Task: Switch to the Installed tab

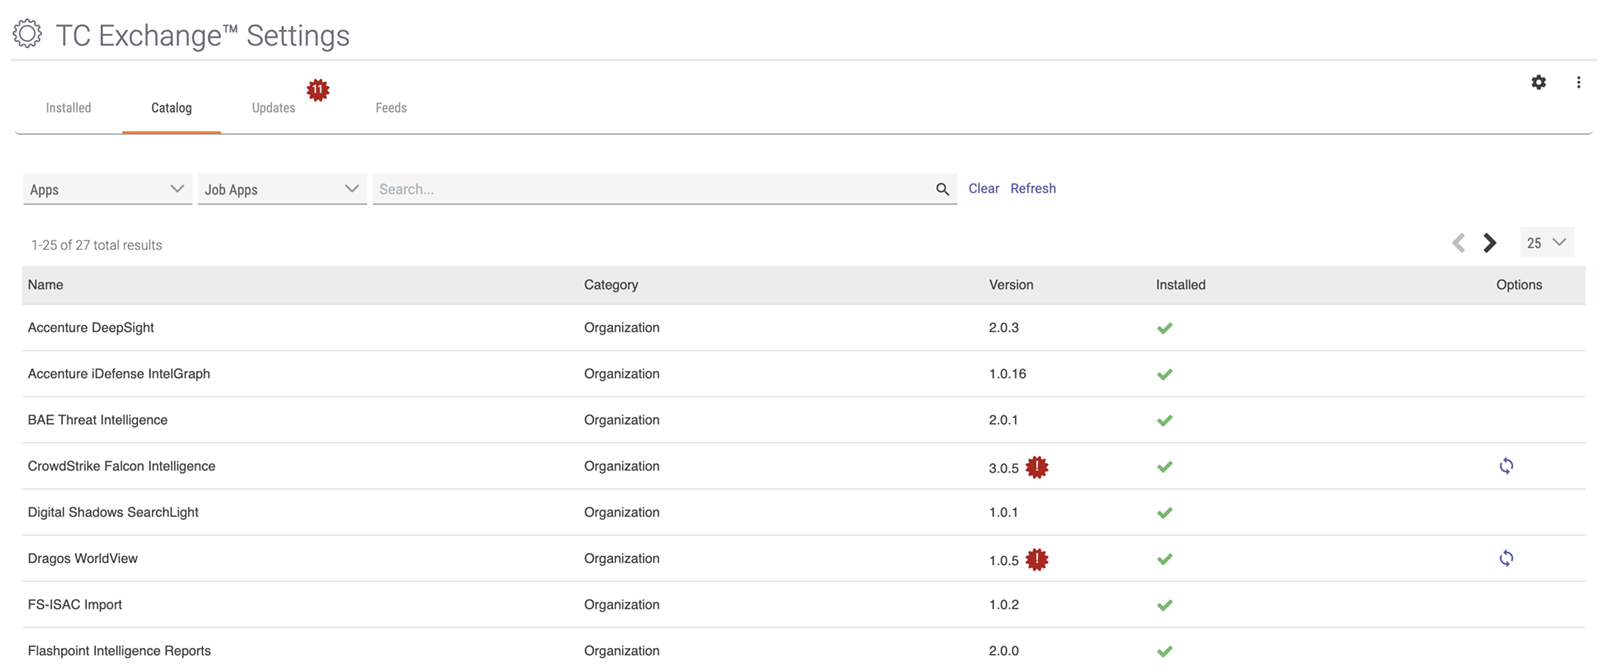Action: tap(68, 108)
